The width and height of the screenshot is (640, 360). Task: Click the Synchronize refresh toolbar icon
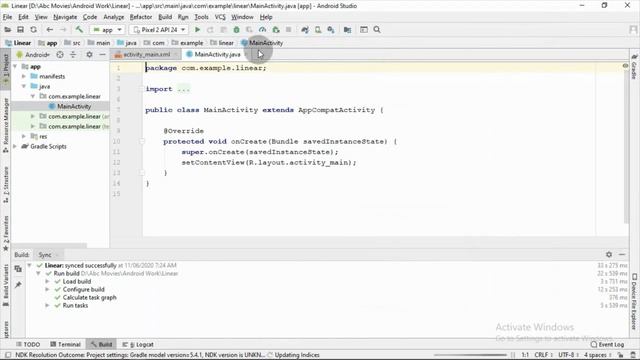[33, 30]
